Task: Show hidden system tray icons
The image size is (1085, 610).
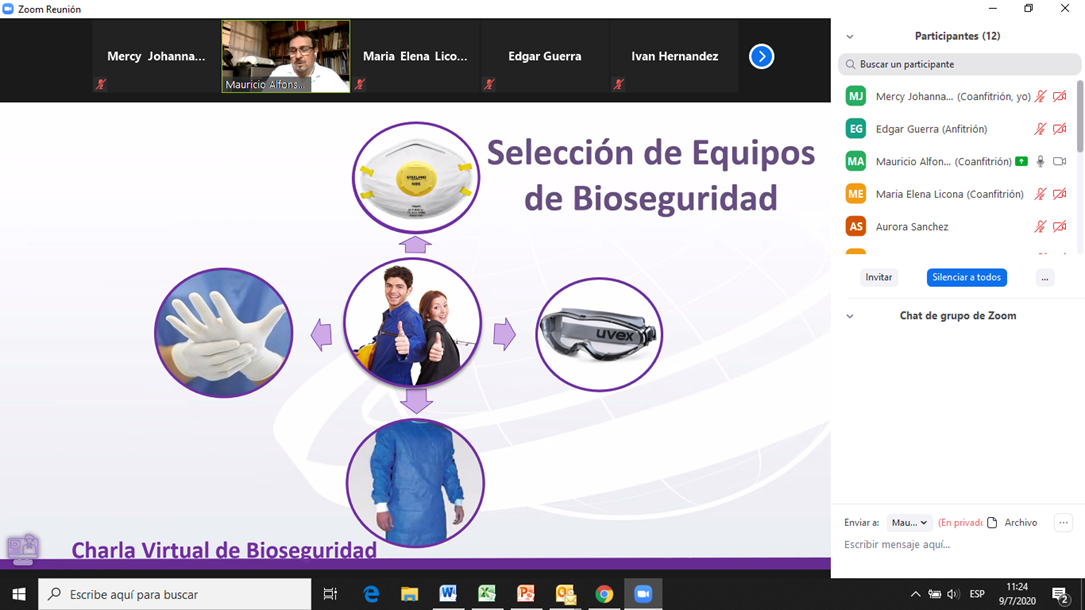Action: coord(915,594)
